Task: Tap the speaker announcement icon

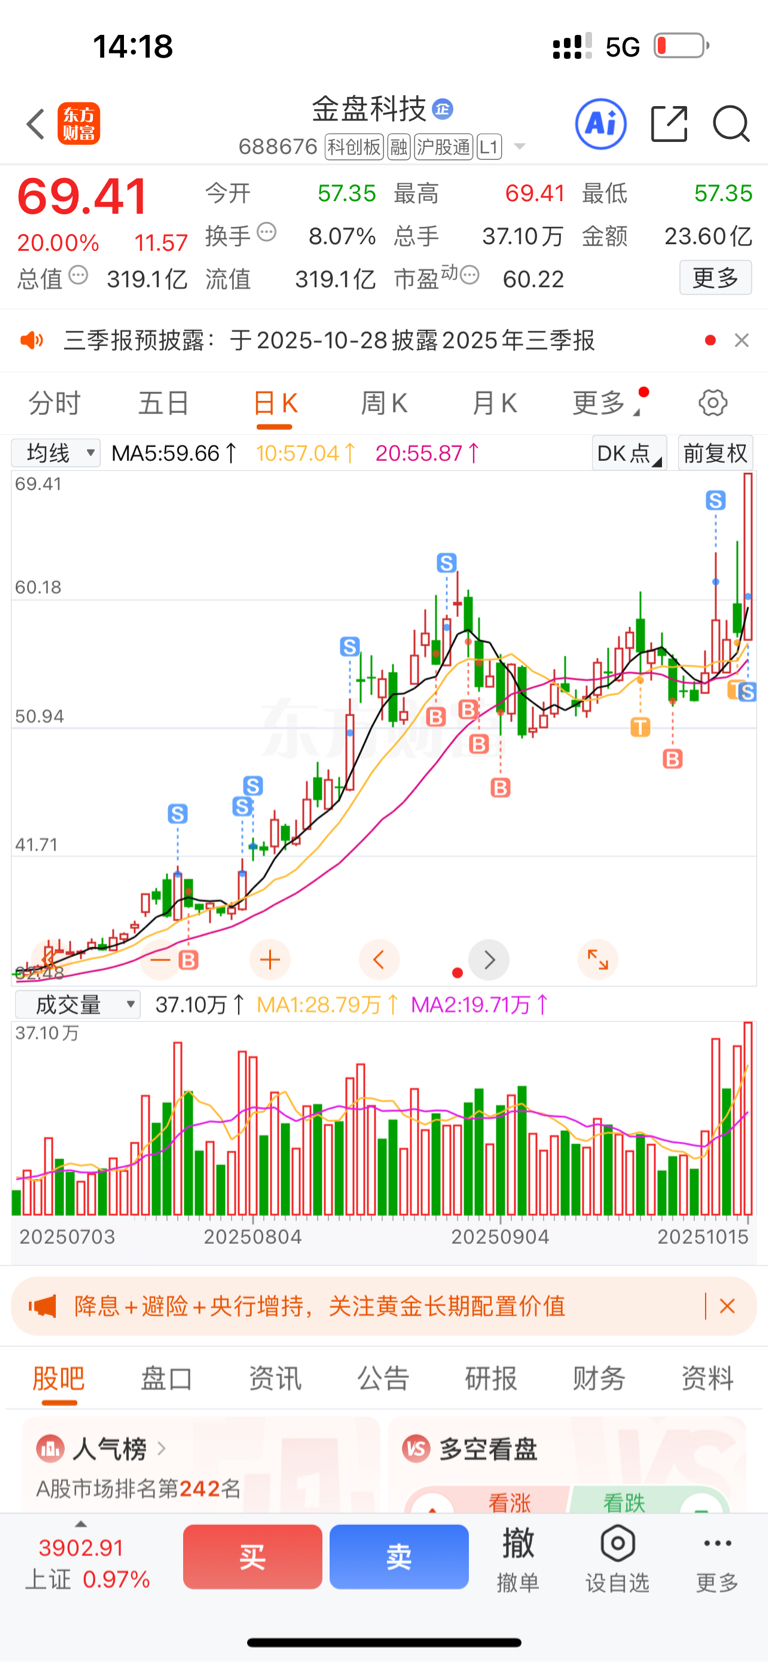Action: coord(32,341)
